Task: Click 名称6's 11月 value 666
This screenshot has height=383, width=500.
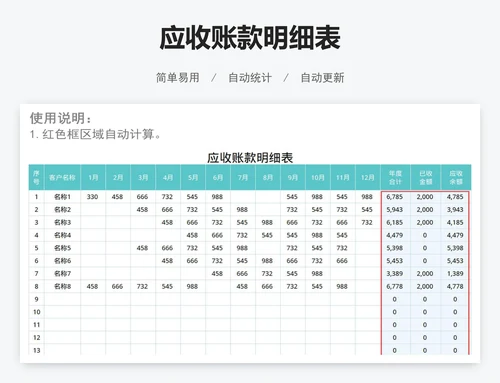Action: coord(342,261)
